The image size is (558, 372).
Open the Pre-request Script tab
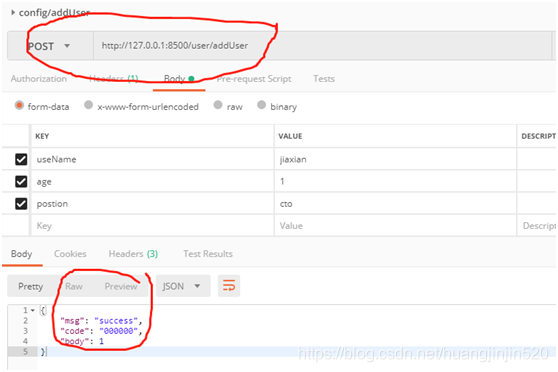tap(254, 79)
